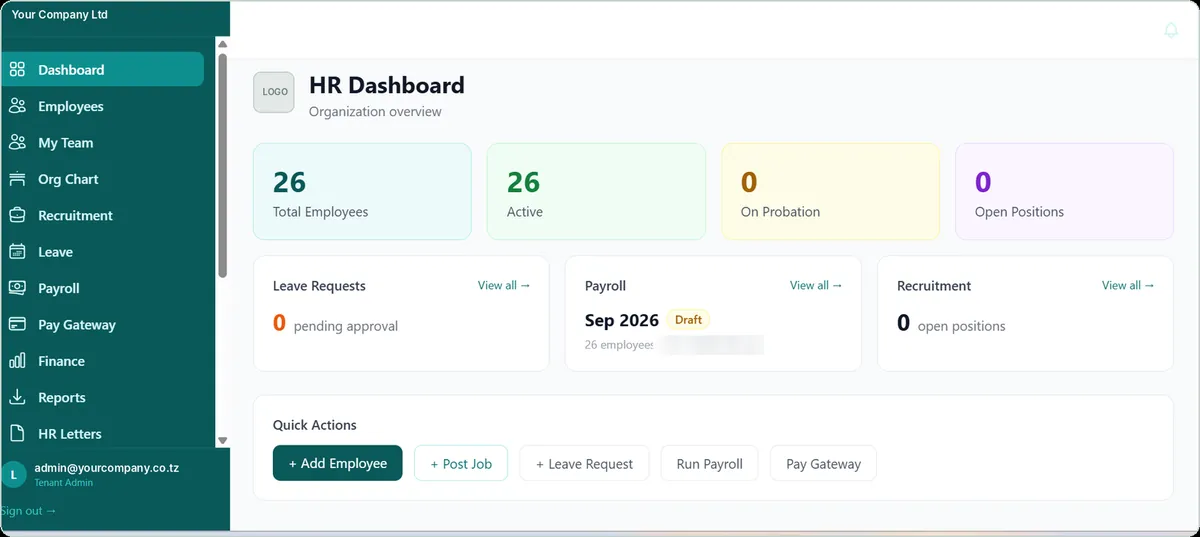Click the admin@yourcompany.co.tz account text
Screen dimensions: 1200x537
tap(107, 467)
